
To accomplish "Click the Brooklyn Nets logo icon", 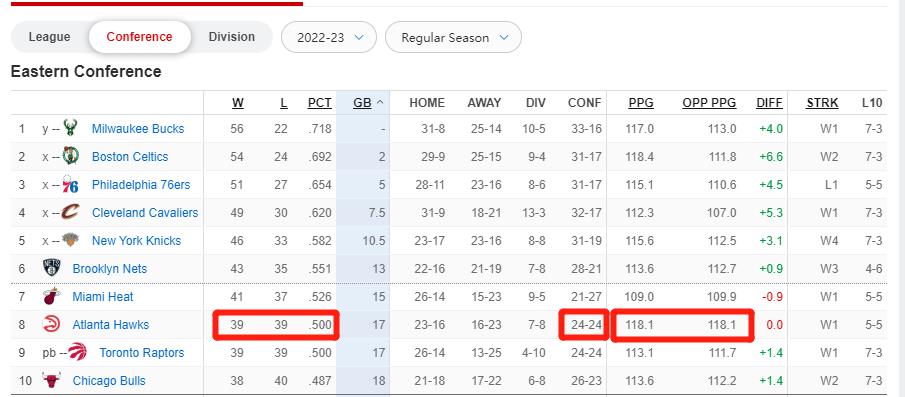I will [51, 268].
